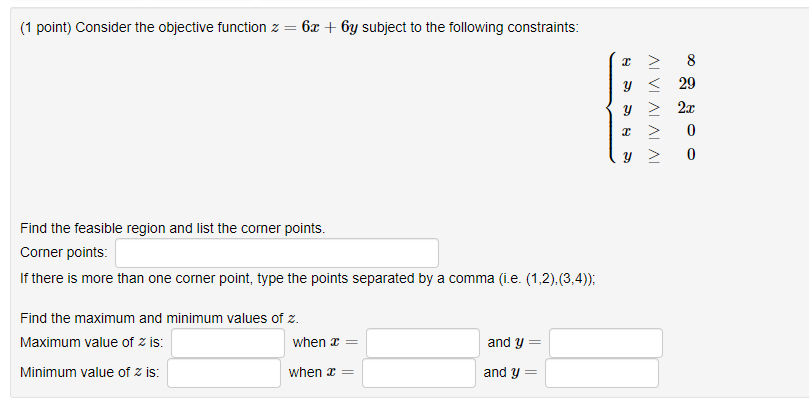Click the Corner points answer field
809x406 pixels.
coord(277,253)
